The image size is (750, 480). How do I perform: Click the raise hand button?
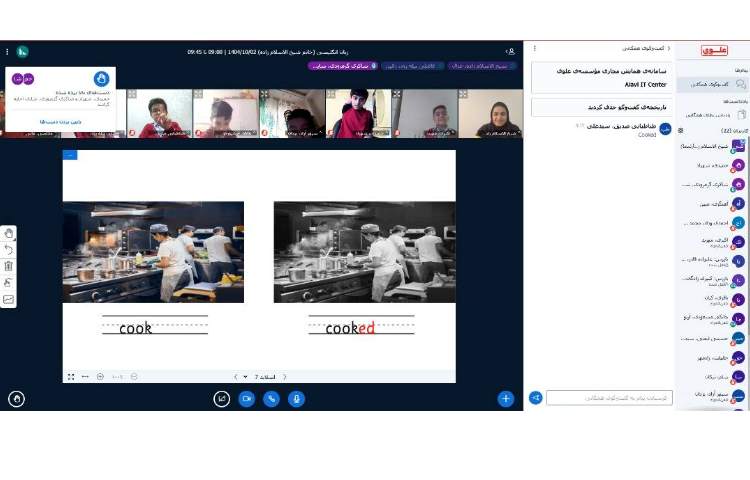pyautogui.click(x=16, y=398)
